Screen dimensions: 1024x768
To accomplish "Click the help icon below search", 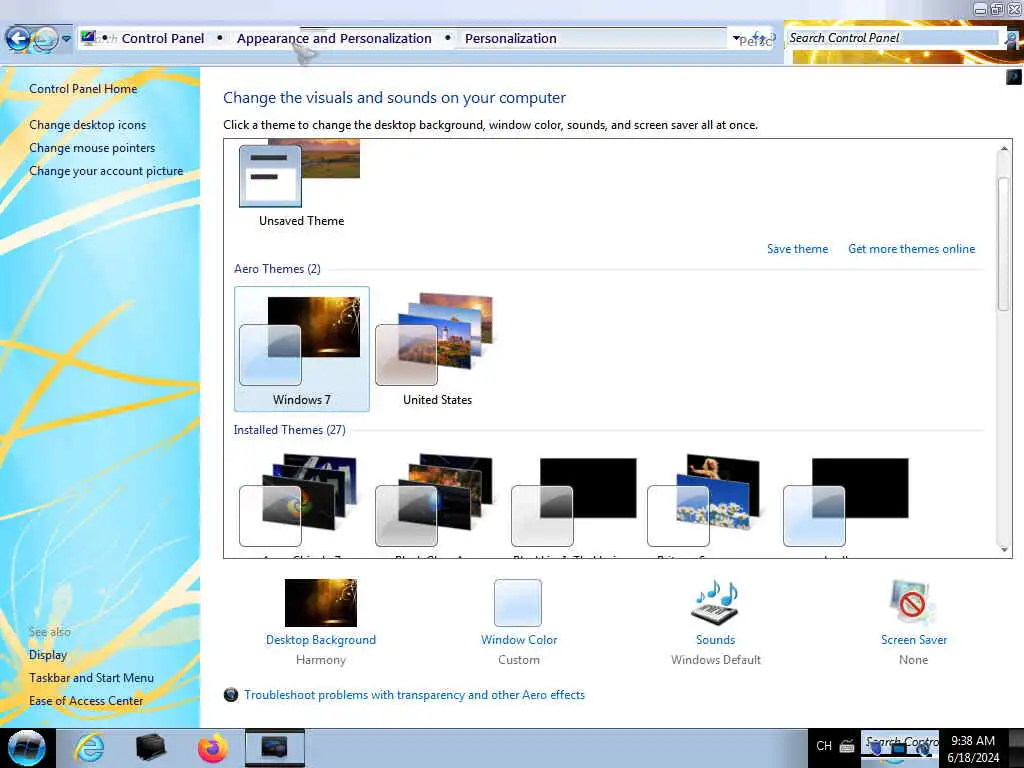I will tap(1014, 78).
